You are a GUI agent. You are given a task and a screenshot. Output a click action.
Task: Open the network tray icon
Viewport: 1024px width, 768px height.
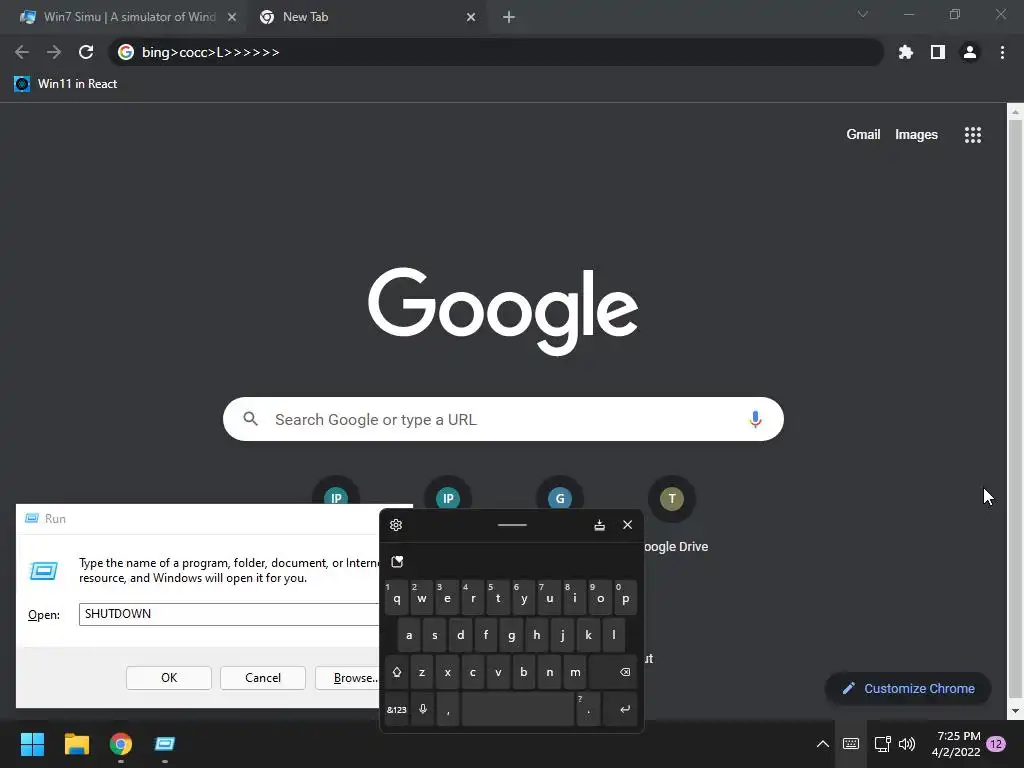[x=882, y=744]
